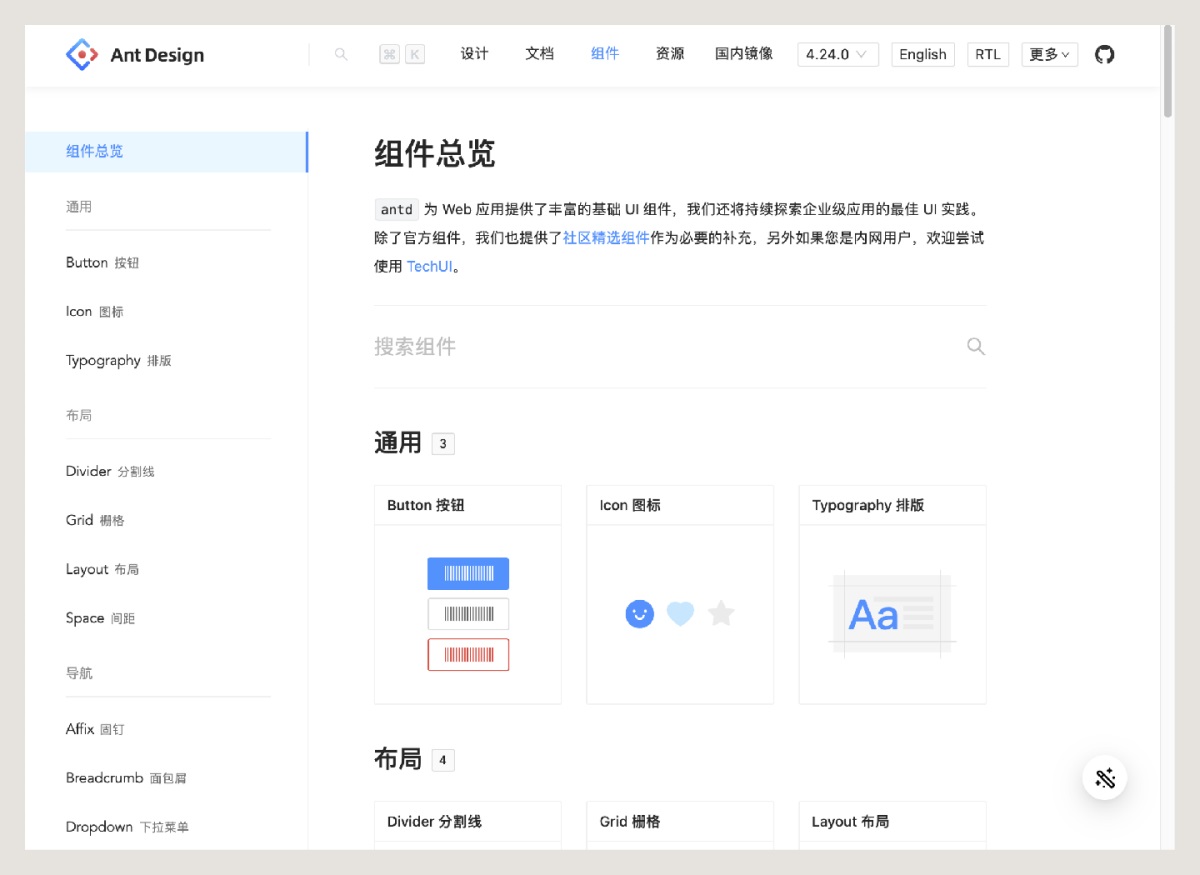The image size is (1200, 875).
Task: Click the Button card preview image
Action: (x=468, y=614)
